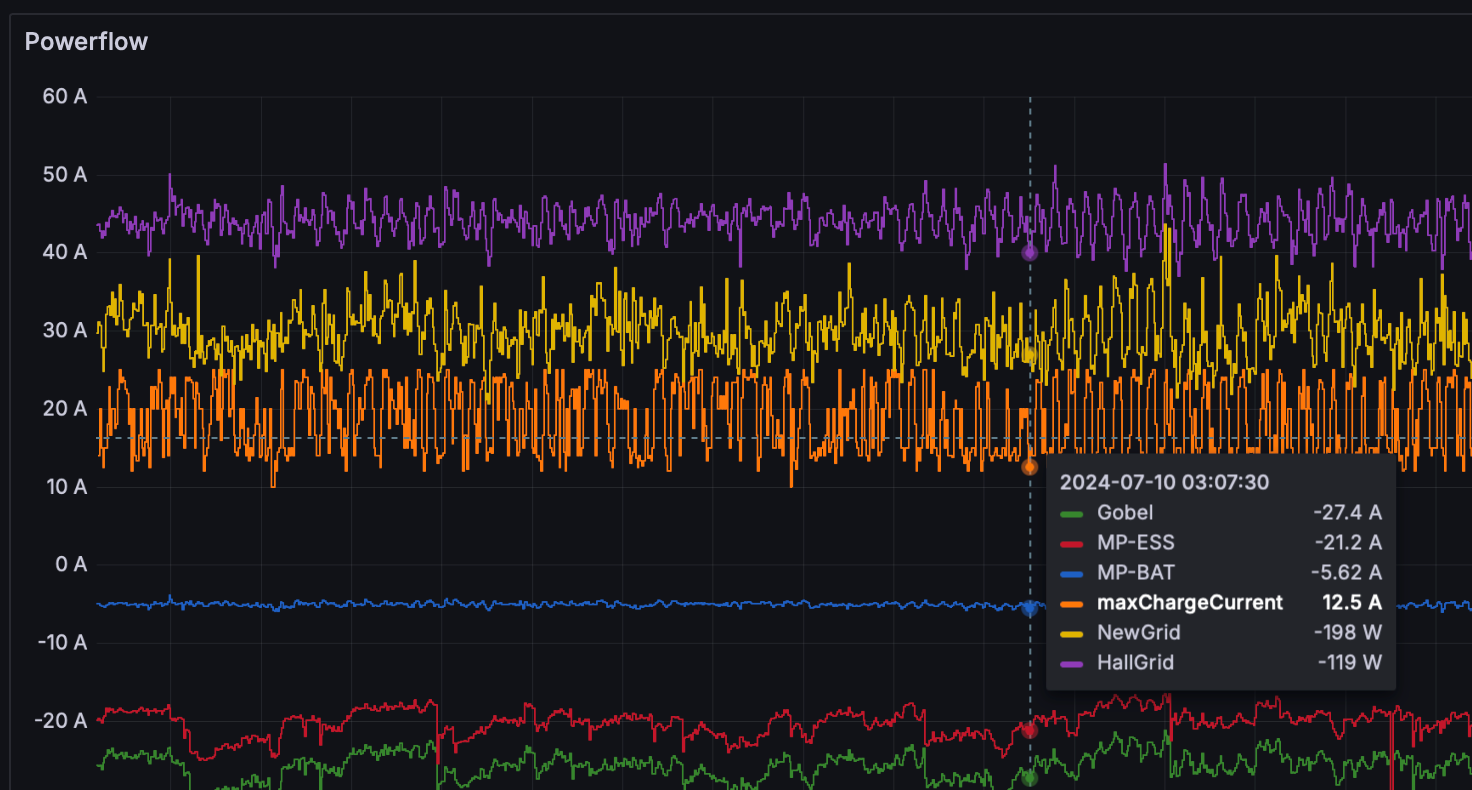Click the Gobel series name in tooltip
The height and width of the screenshot is (790, 1472).
click(x=1125, y=513)
